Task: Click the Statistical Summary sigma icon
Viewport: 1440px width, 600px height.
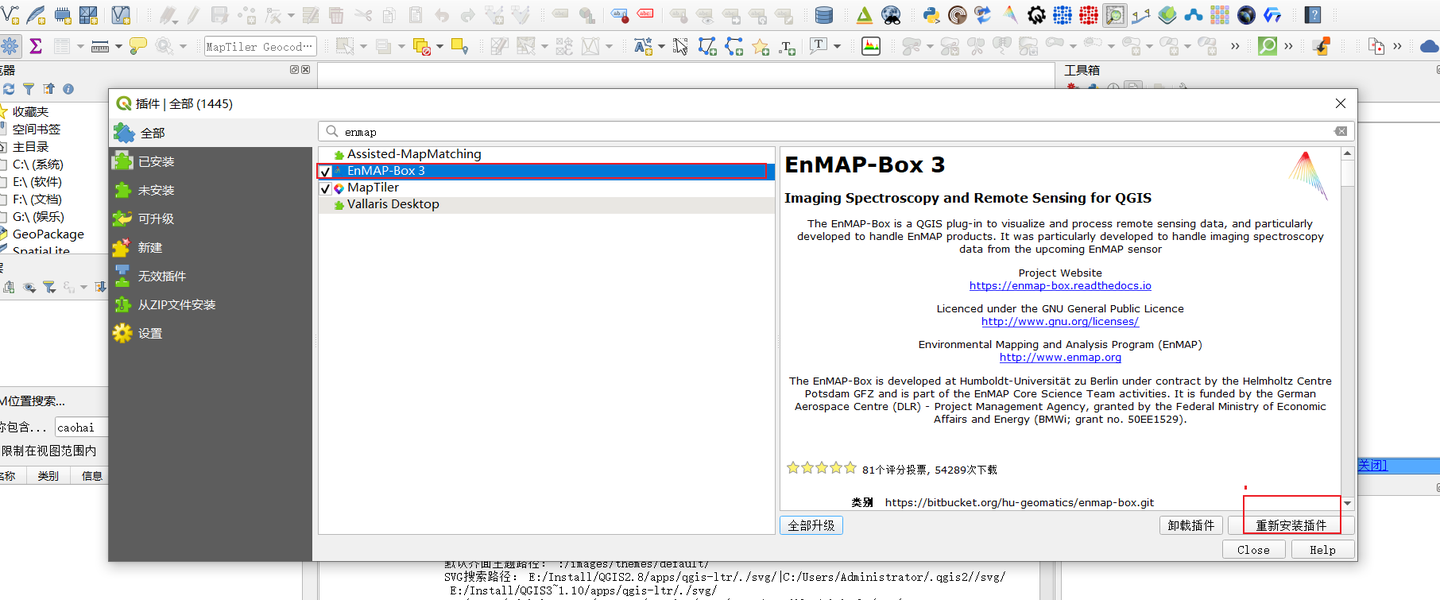Action: point(36,46)
